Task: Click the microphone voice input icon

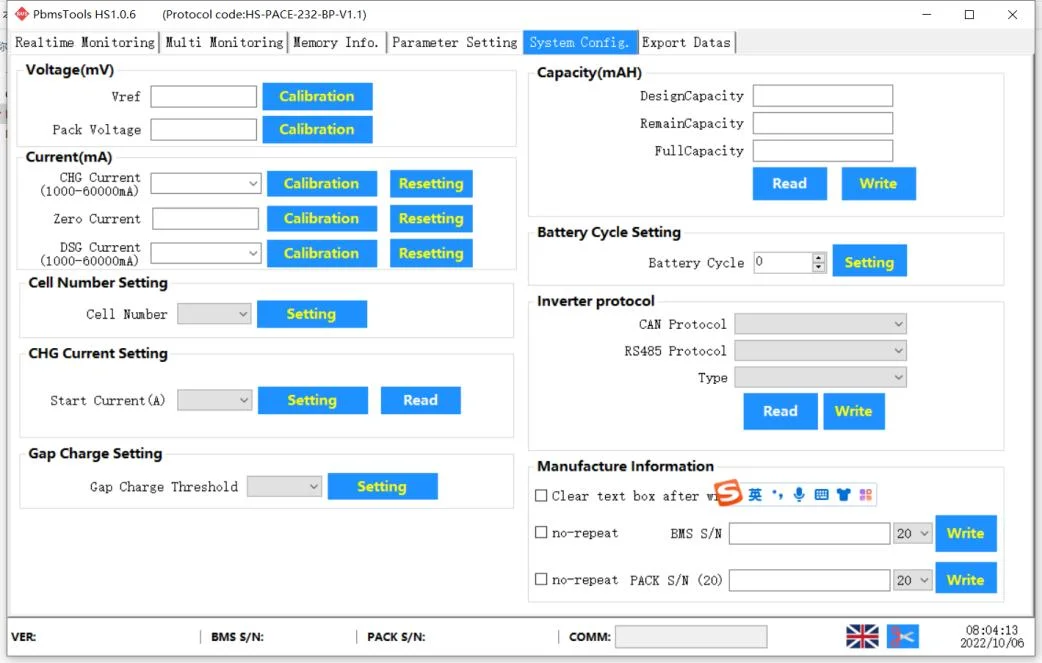Action: 799,495
